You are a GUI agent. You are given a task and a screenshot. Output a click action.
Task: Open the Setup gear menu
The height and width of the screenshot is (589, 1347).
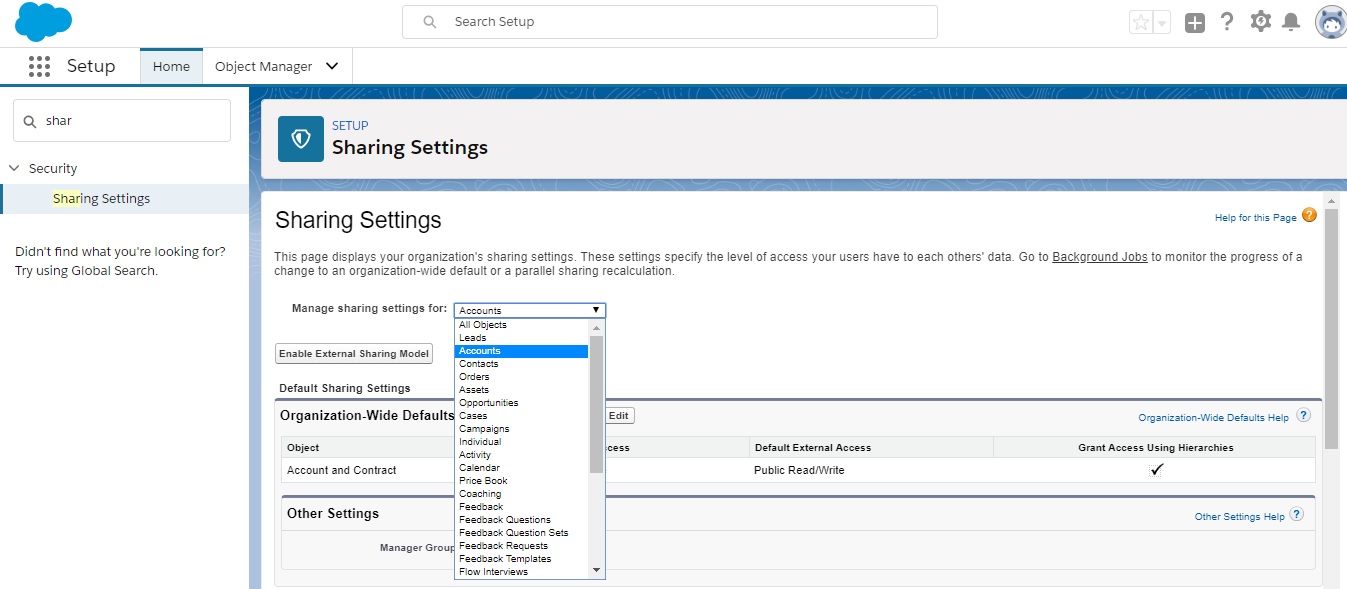click(1260, 20)
